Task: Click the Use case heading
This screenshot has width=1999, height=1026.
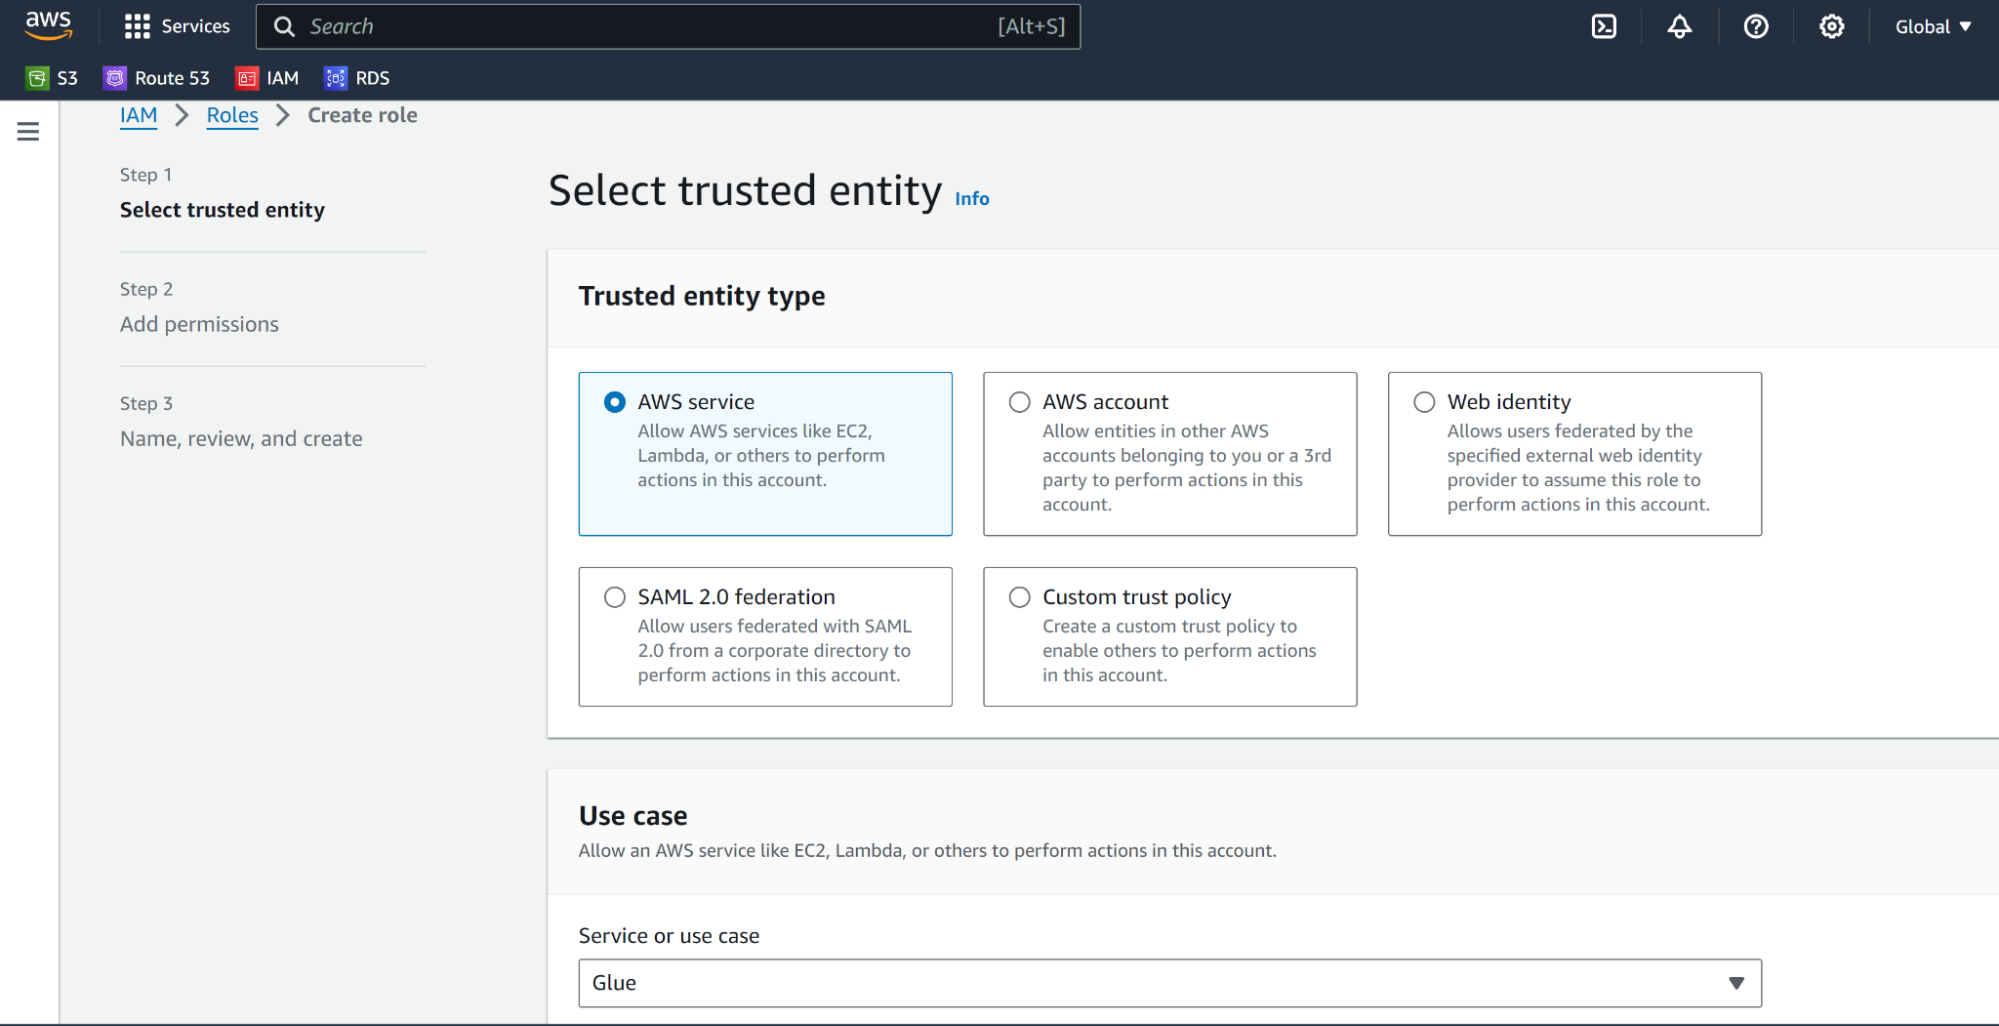Action: (x=633, y=816)
